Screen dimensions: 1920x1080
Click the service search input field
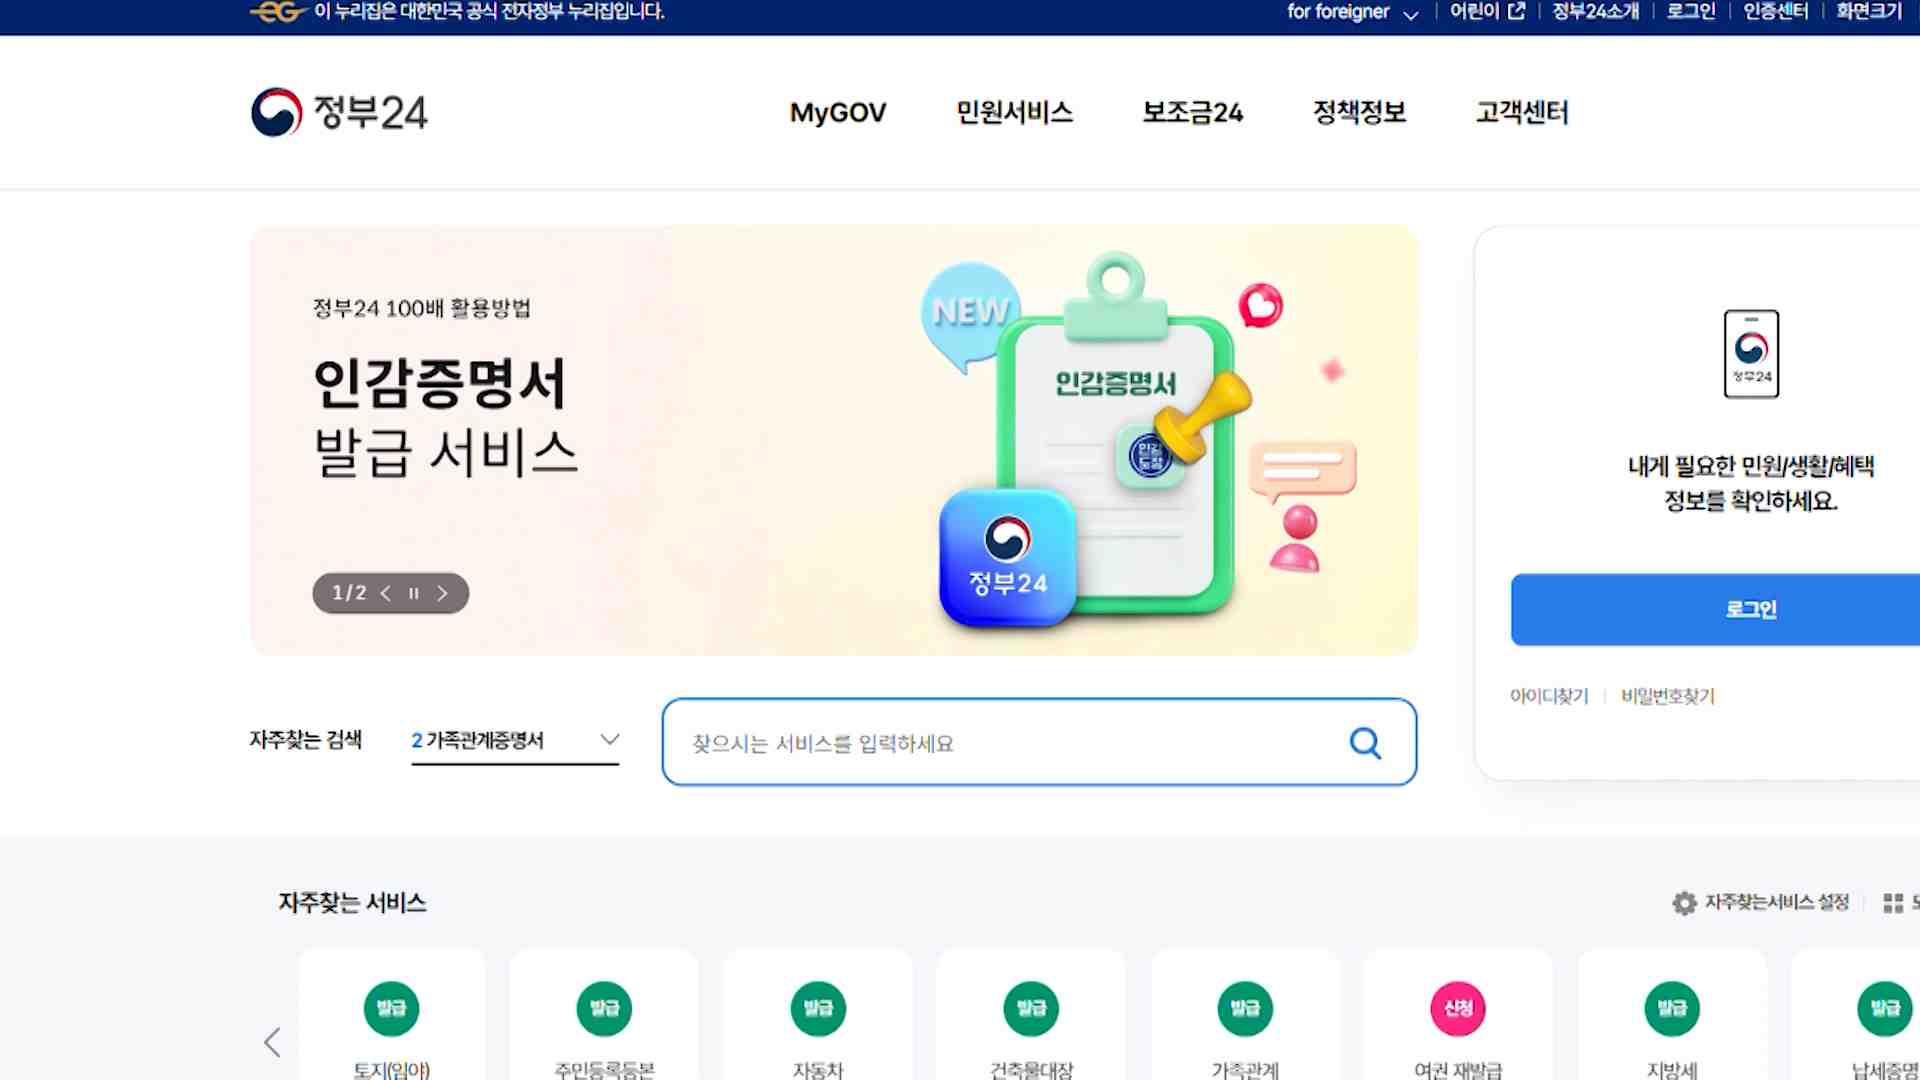[x=1039, y=742]
